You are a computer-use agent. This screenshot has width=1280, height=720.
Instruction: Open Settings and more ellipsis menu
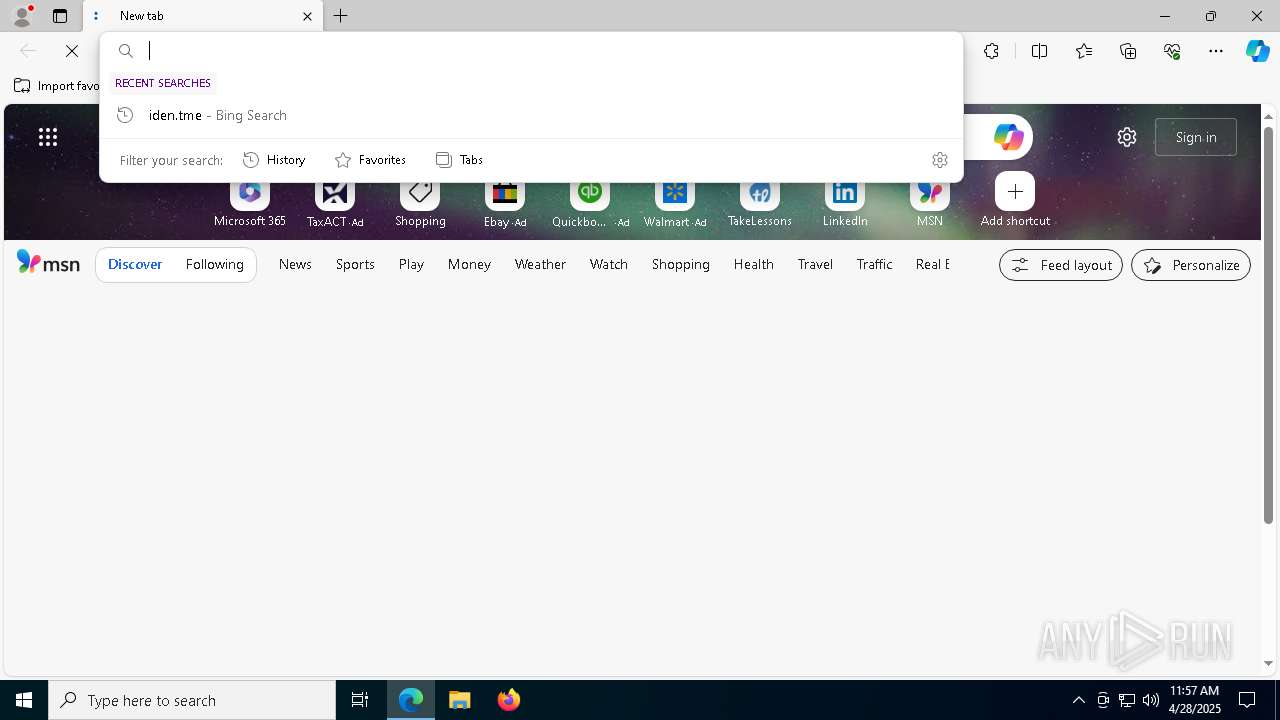1216,51
